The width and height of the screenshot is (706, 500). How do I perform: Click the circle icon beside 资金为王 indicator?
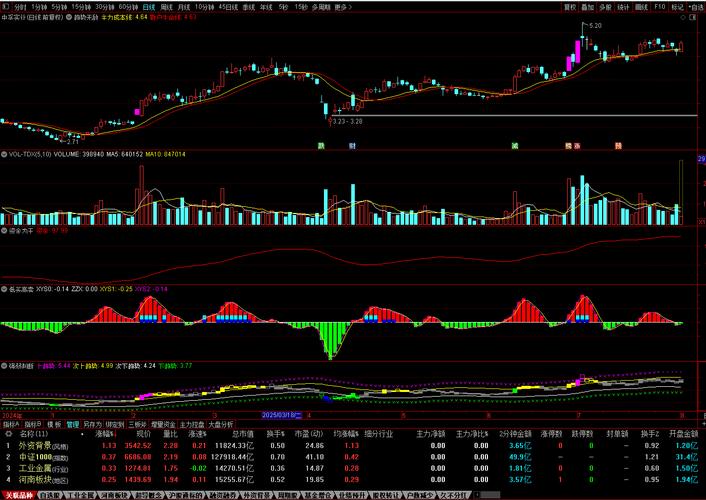coord(4,230)
